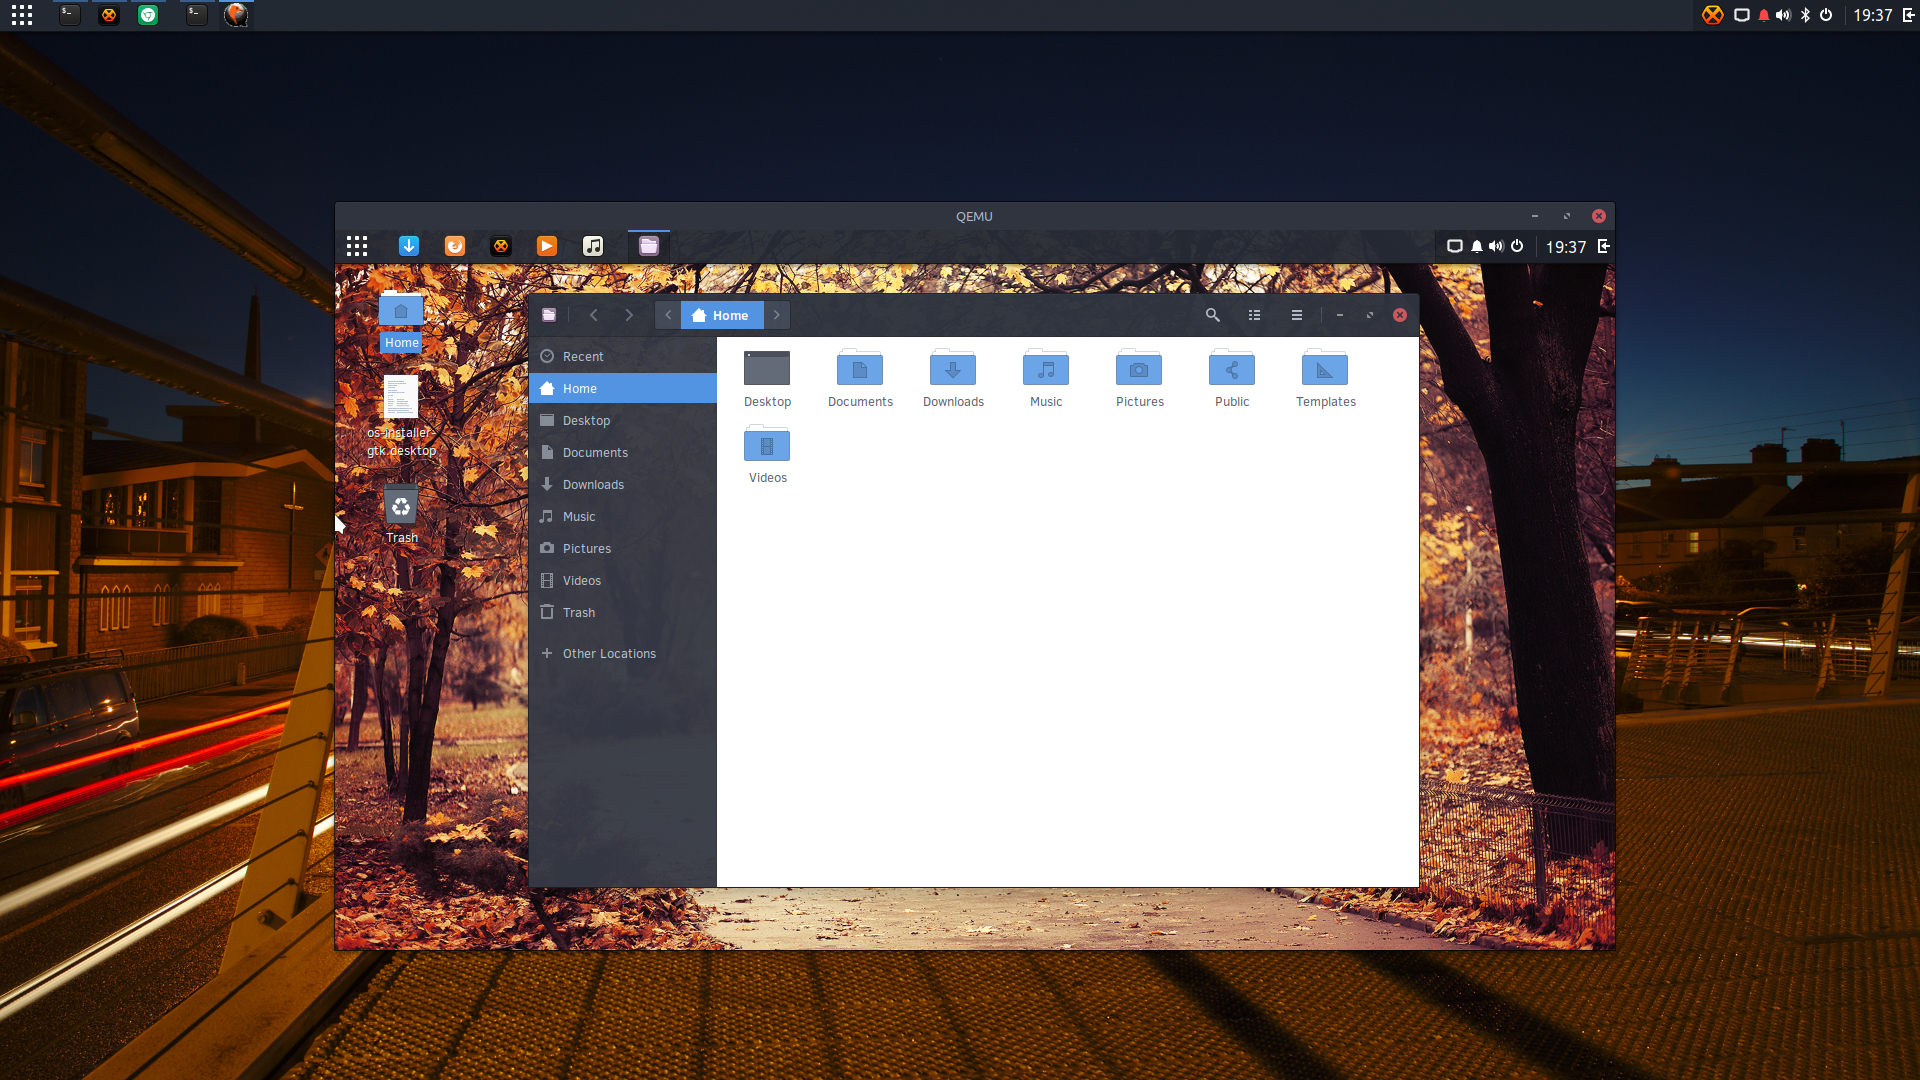This screenshot has height=1080, width=1920.
Task: Click the second terminal launcher in host panel
Action: click(x=196, y=15)
